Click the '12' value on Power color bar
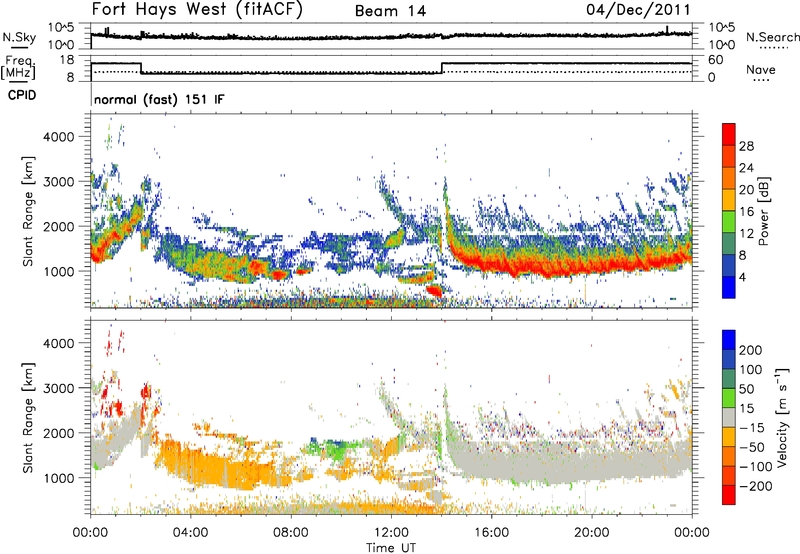 coord(746,234)
